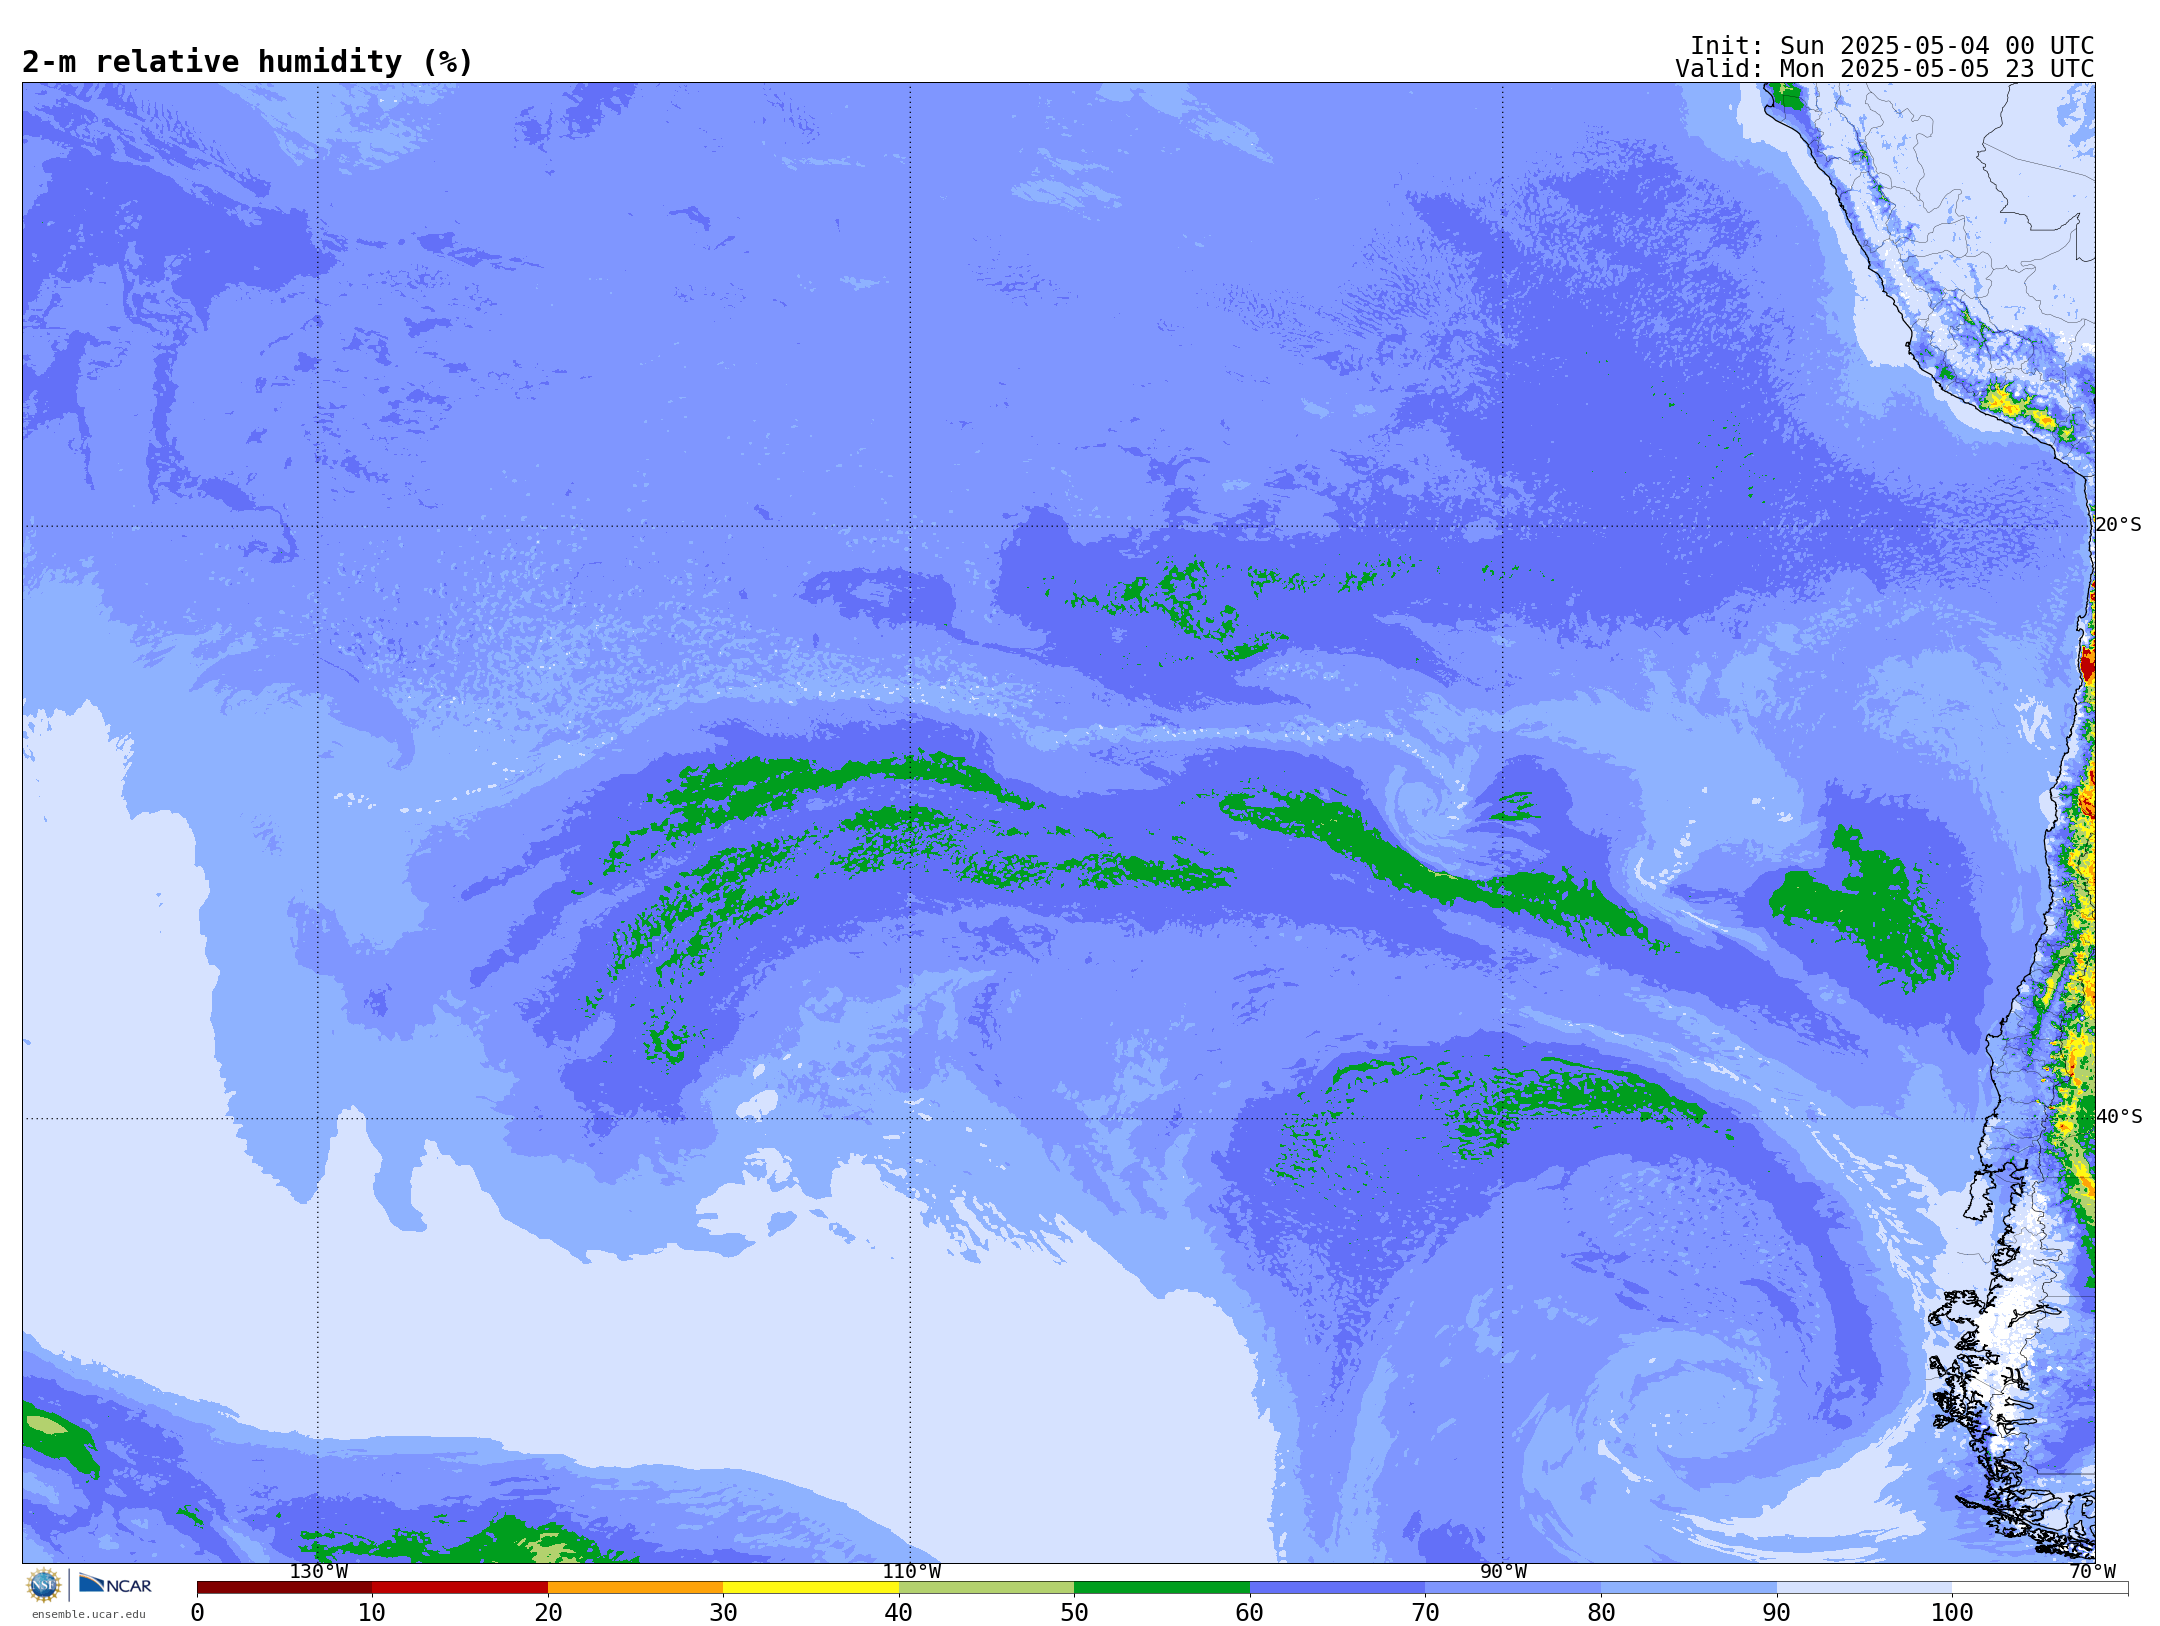Image resolution: width=2160 pixels, height=1626 pixels.
Task: Click the 90-100 pale blue color swatch
Action: click(1864, 1588)
